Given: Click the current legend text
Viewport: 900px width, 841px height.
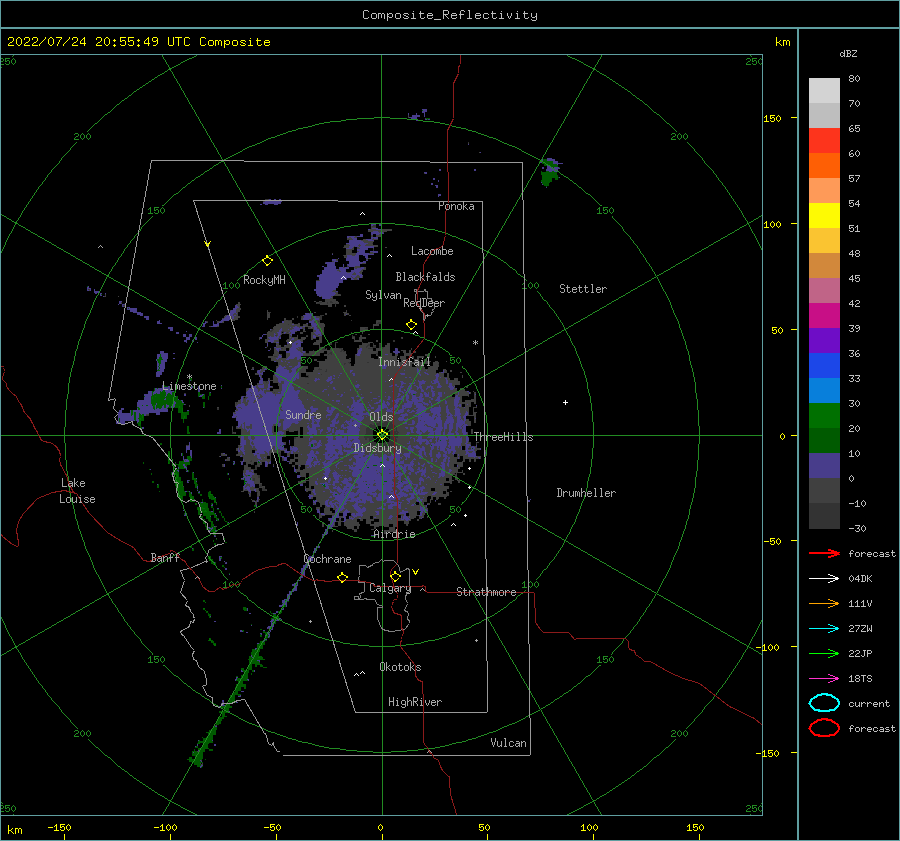Looking at the screenshot, I should (x=869, y=703).
